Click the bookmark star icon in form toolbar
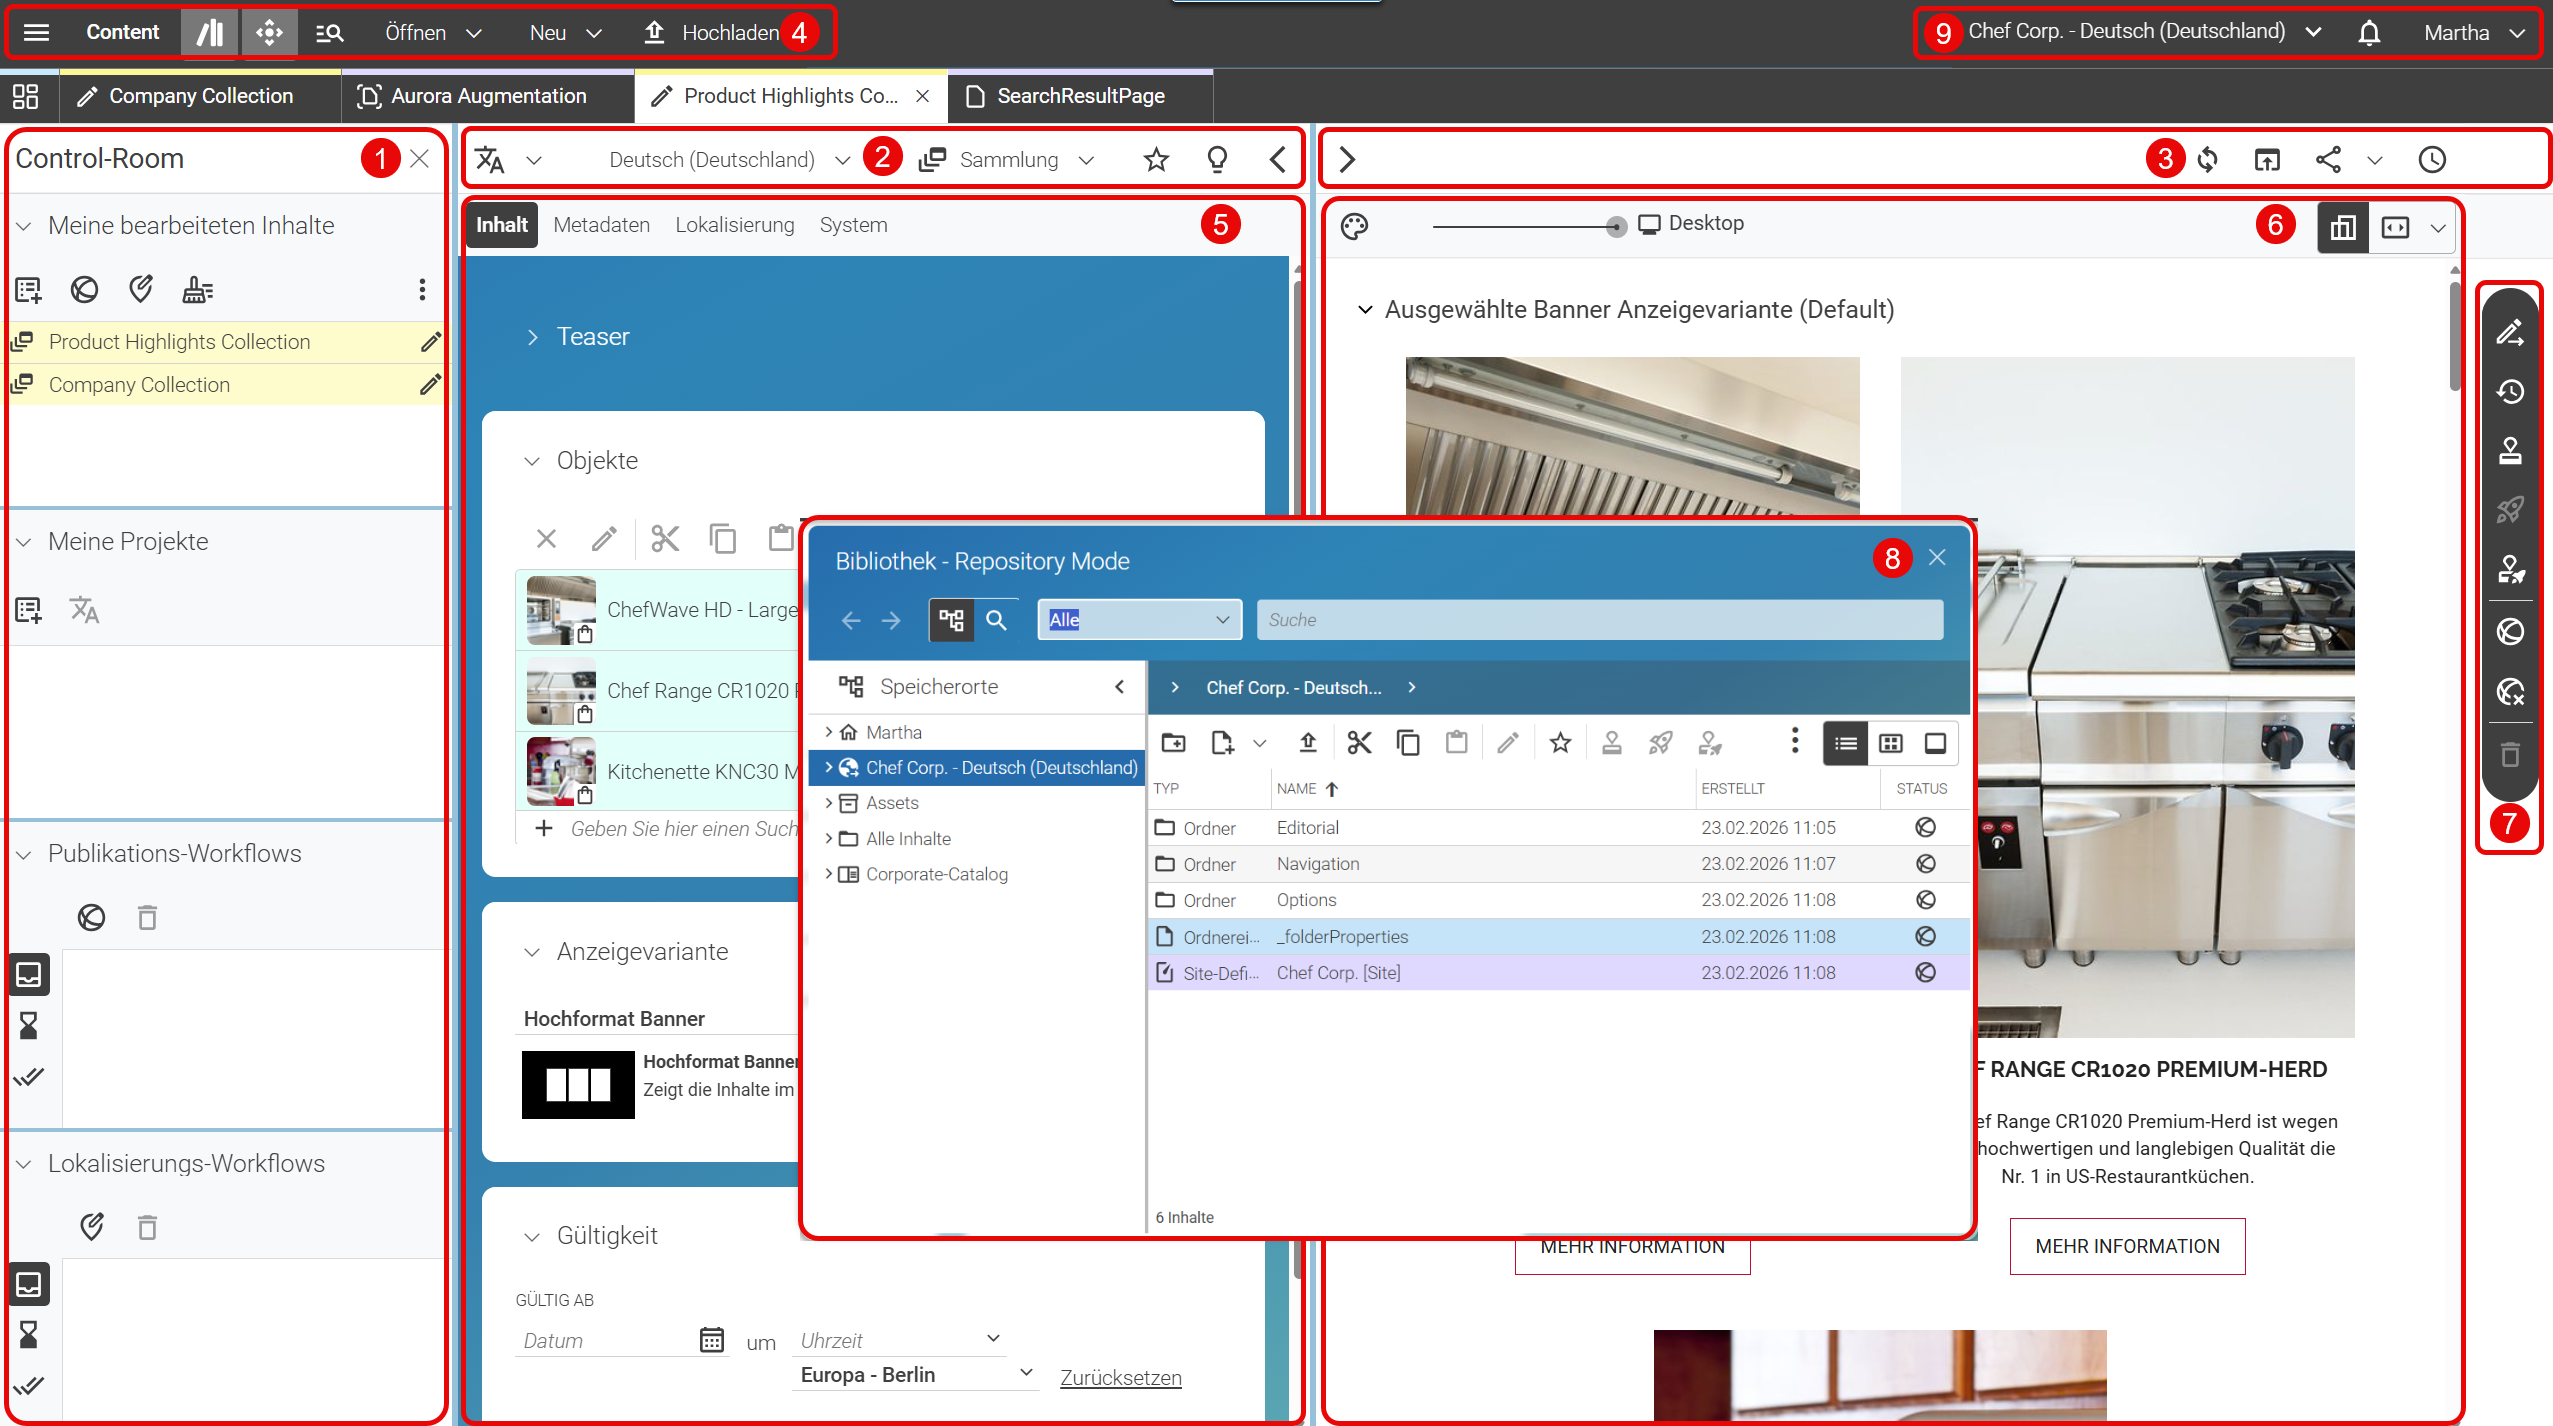 [x=1156, y=160]
